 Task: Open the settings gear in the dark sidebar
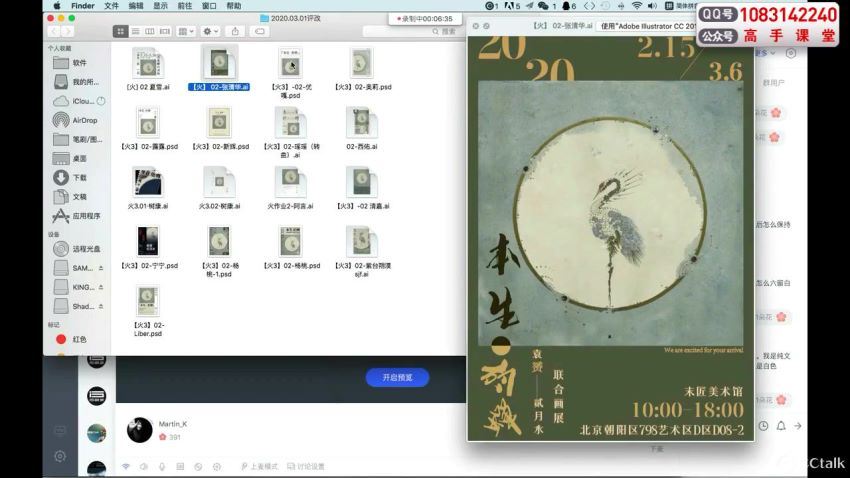coord(60,456)
